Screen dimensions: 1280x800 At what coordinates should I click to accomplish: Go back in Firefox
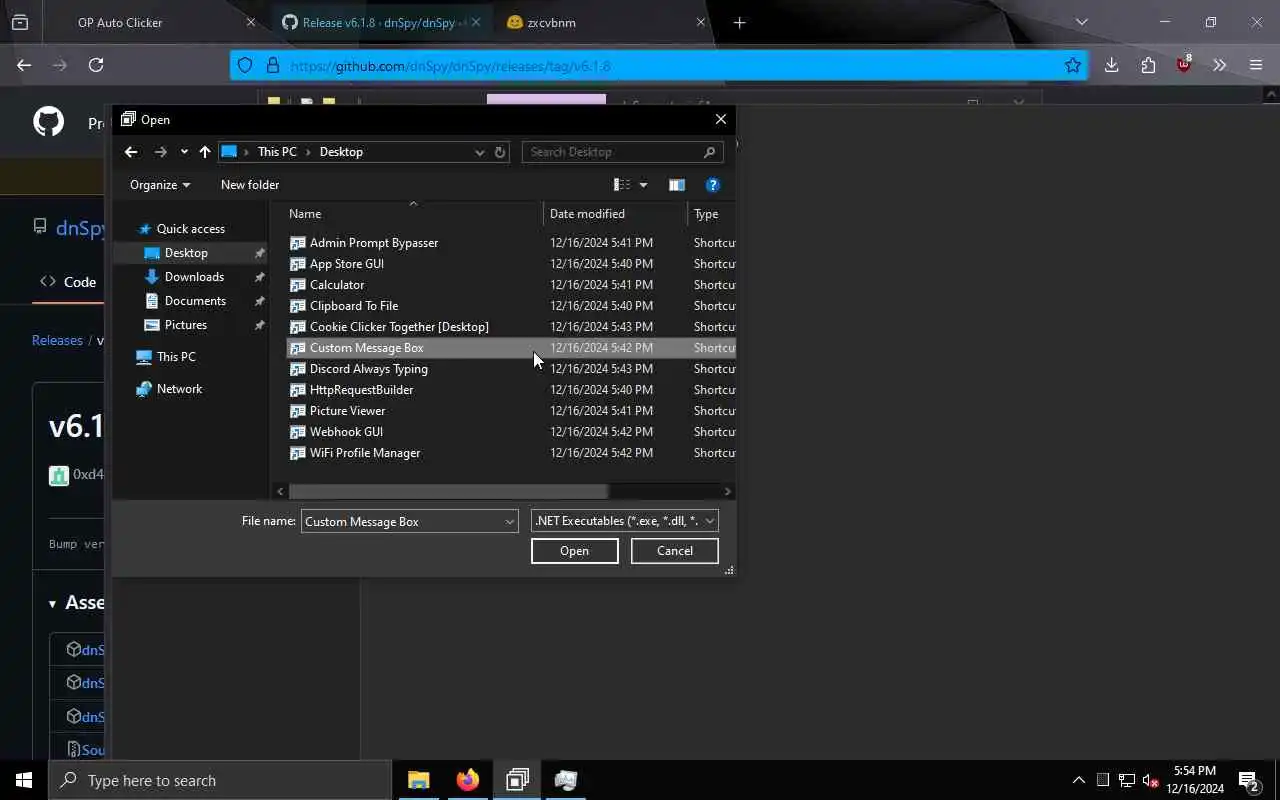[x=24, y=65]
